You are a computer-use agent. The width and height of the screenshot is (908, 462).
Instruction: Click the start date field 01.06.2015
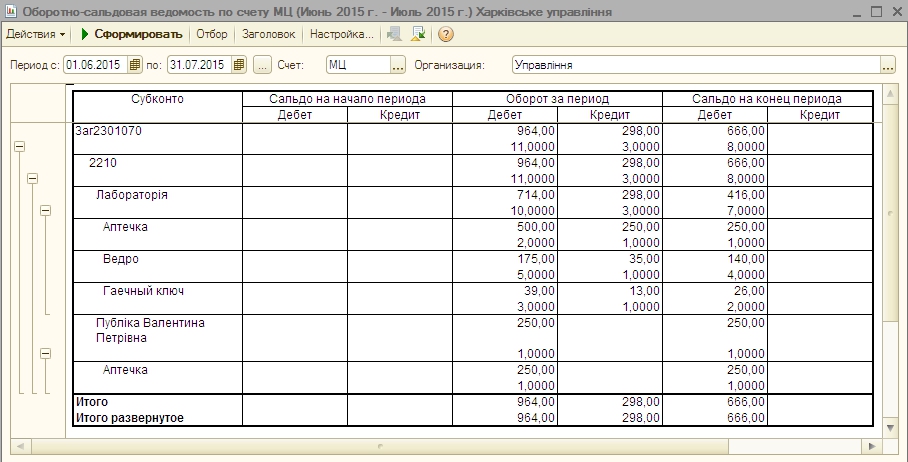(x=96, y=65)
